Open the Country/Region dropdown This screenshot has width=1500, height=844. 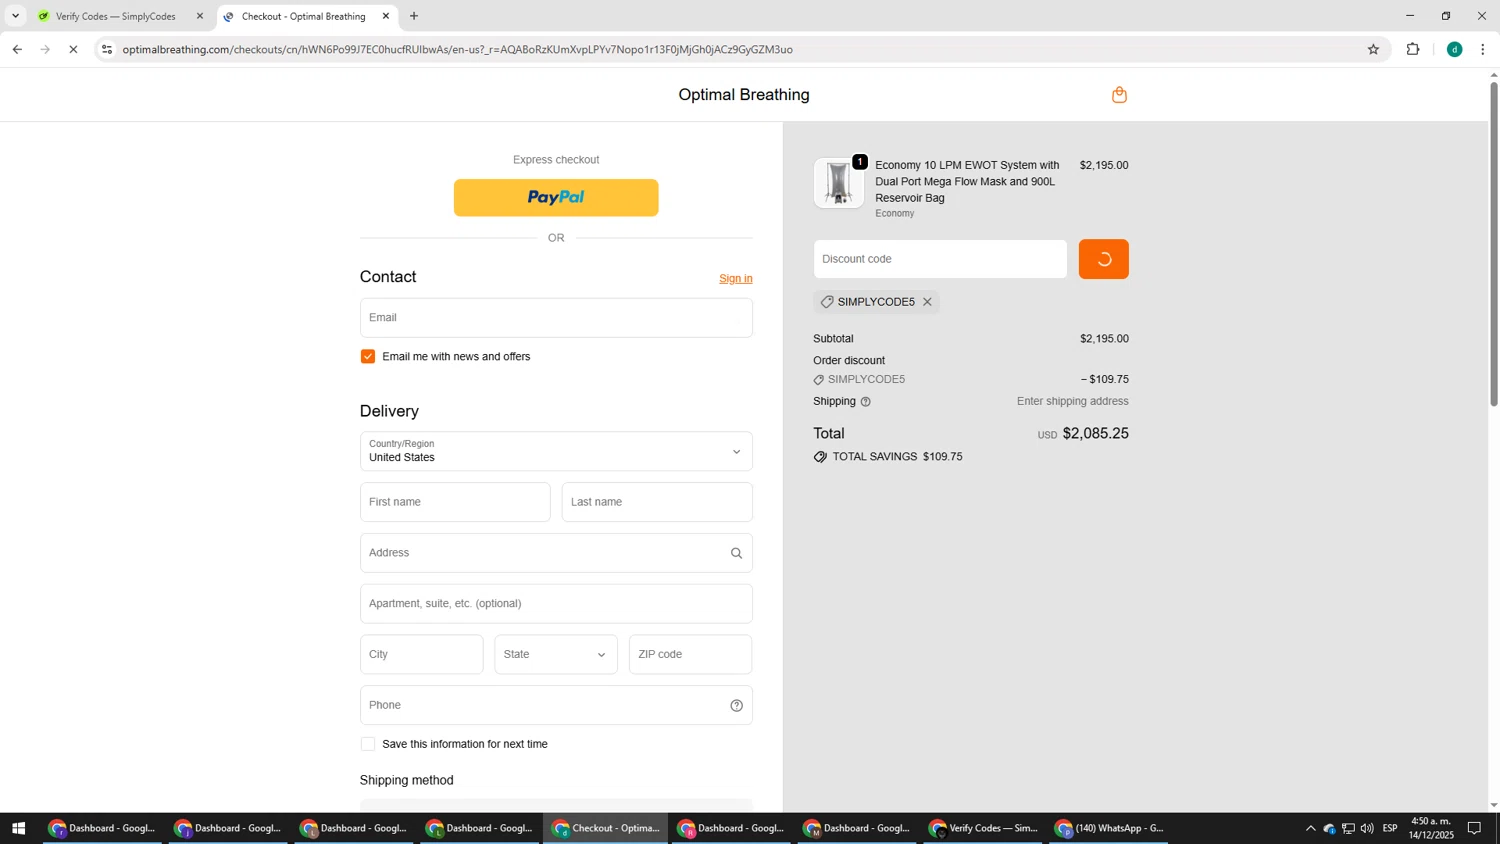point(556,451)
